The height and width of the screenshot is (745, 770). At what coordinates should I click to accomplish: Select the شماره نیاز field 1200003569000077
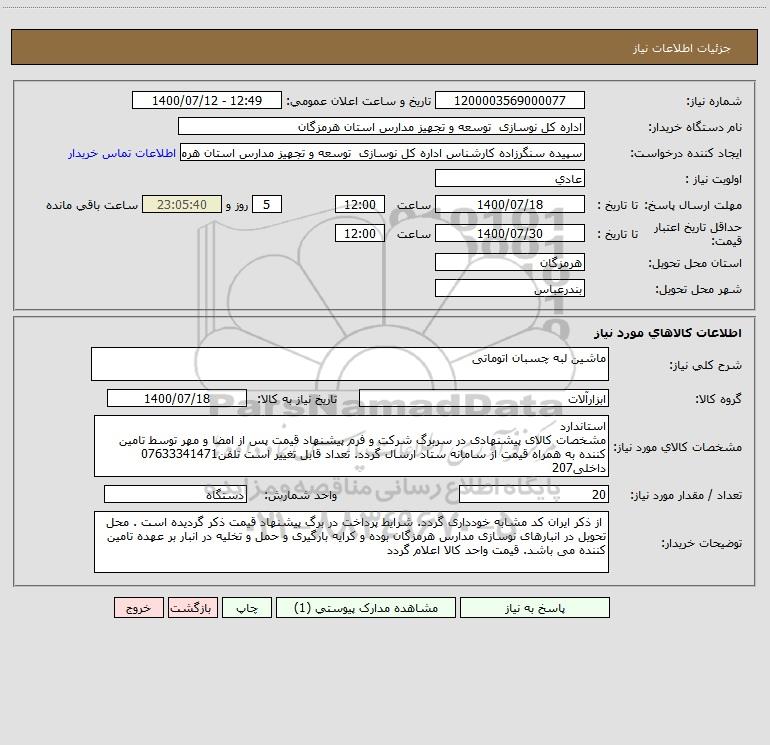[x=510, y=101]
